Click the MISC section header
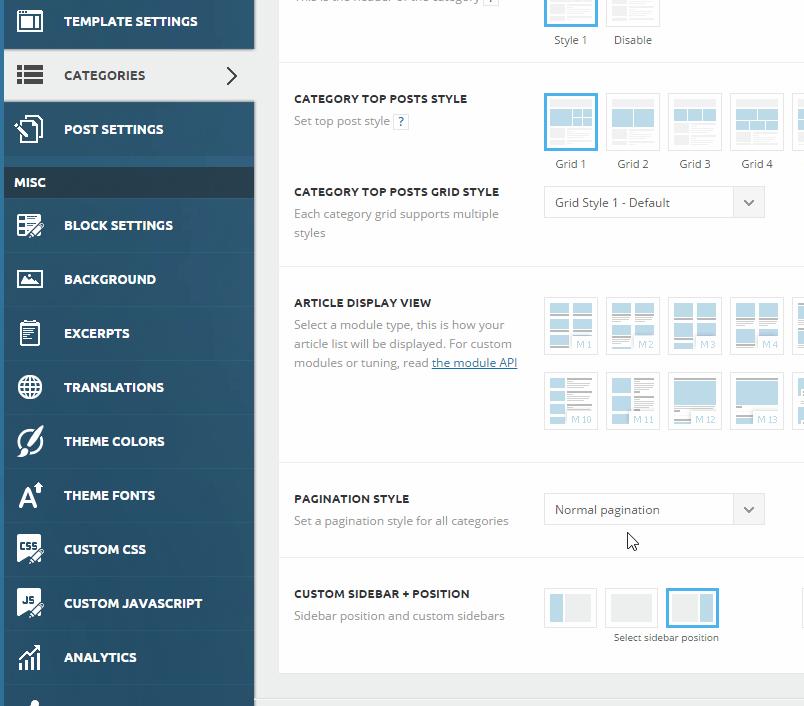 [129, 183]
